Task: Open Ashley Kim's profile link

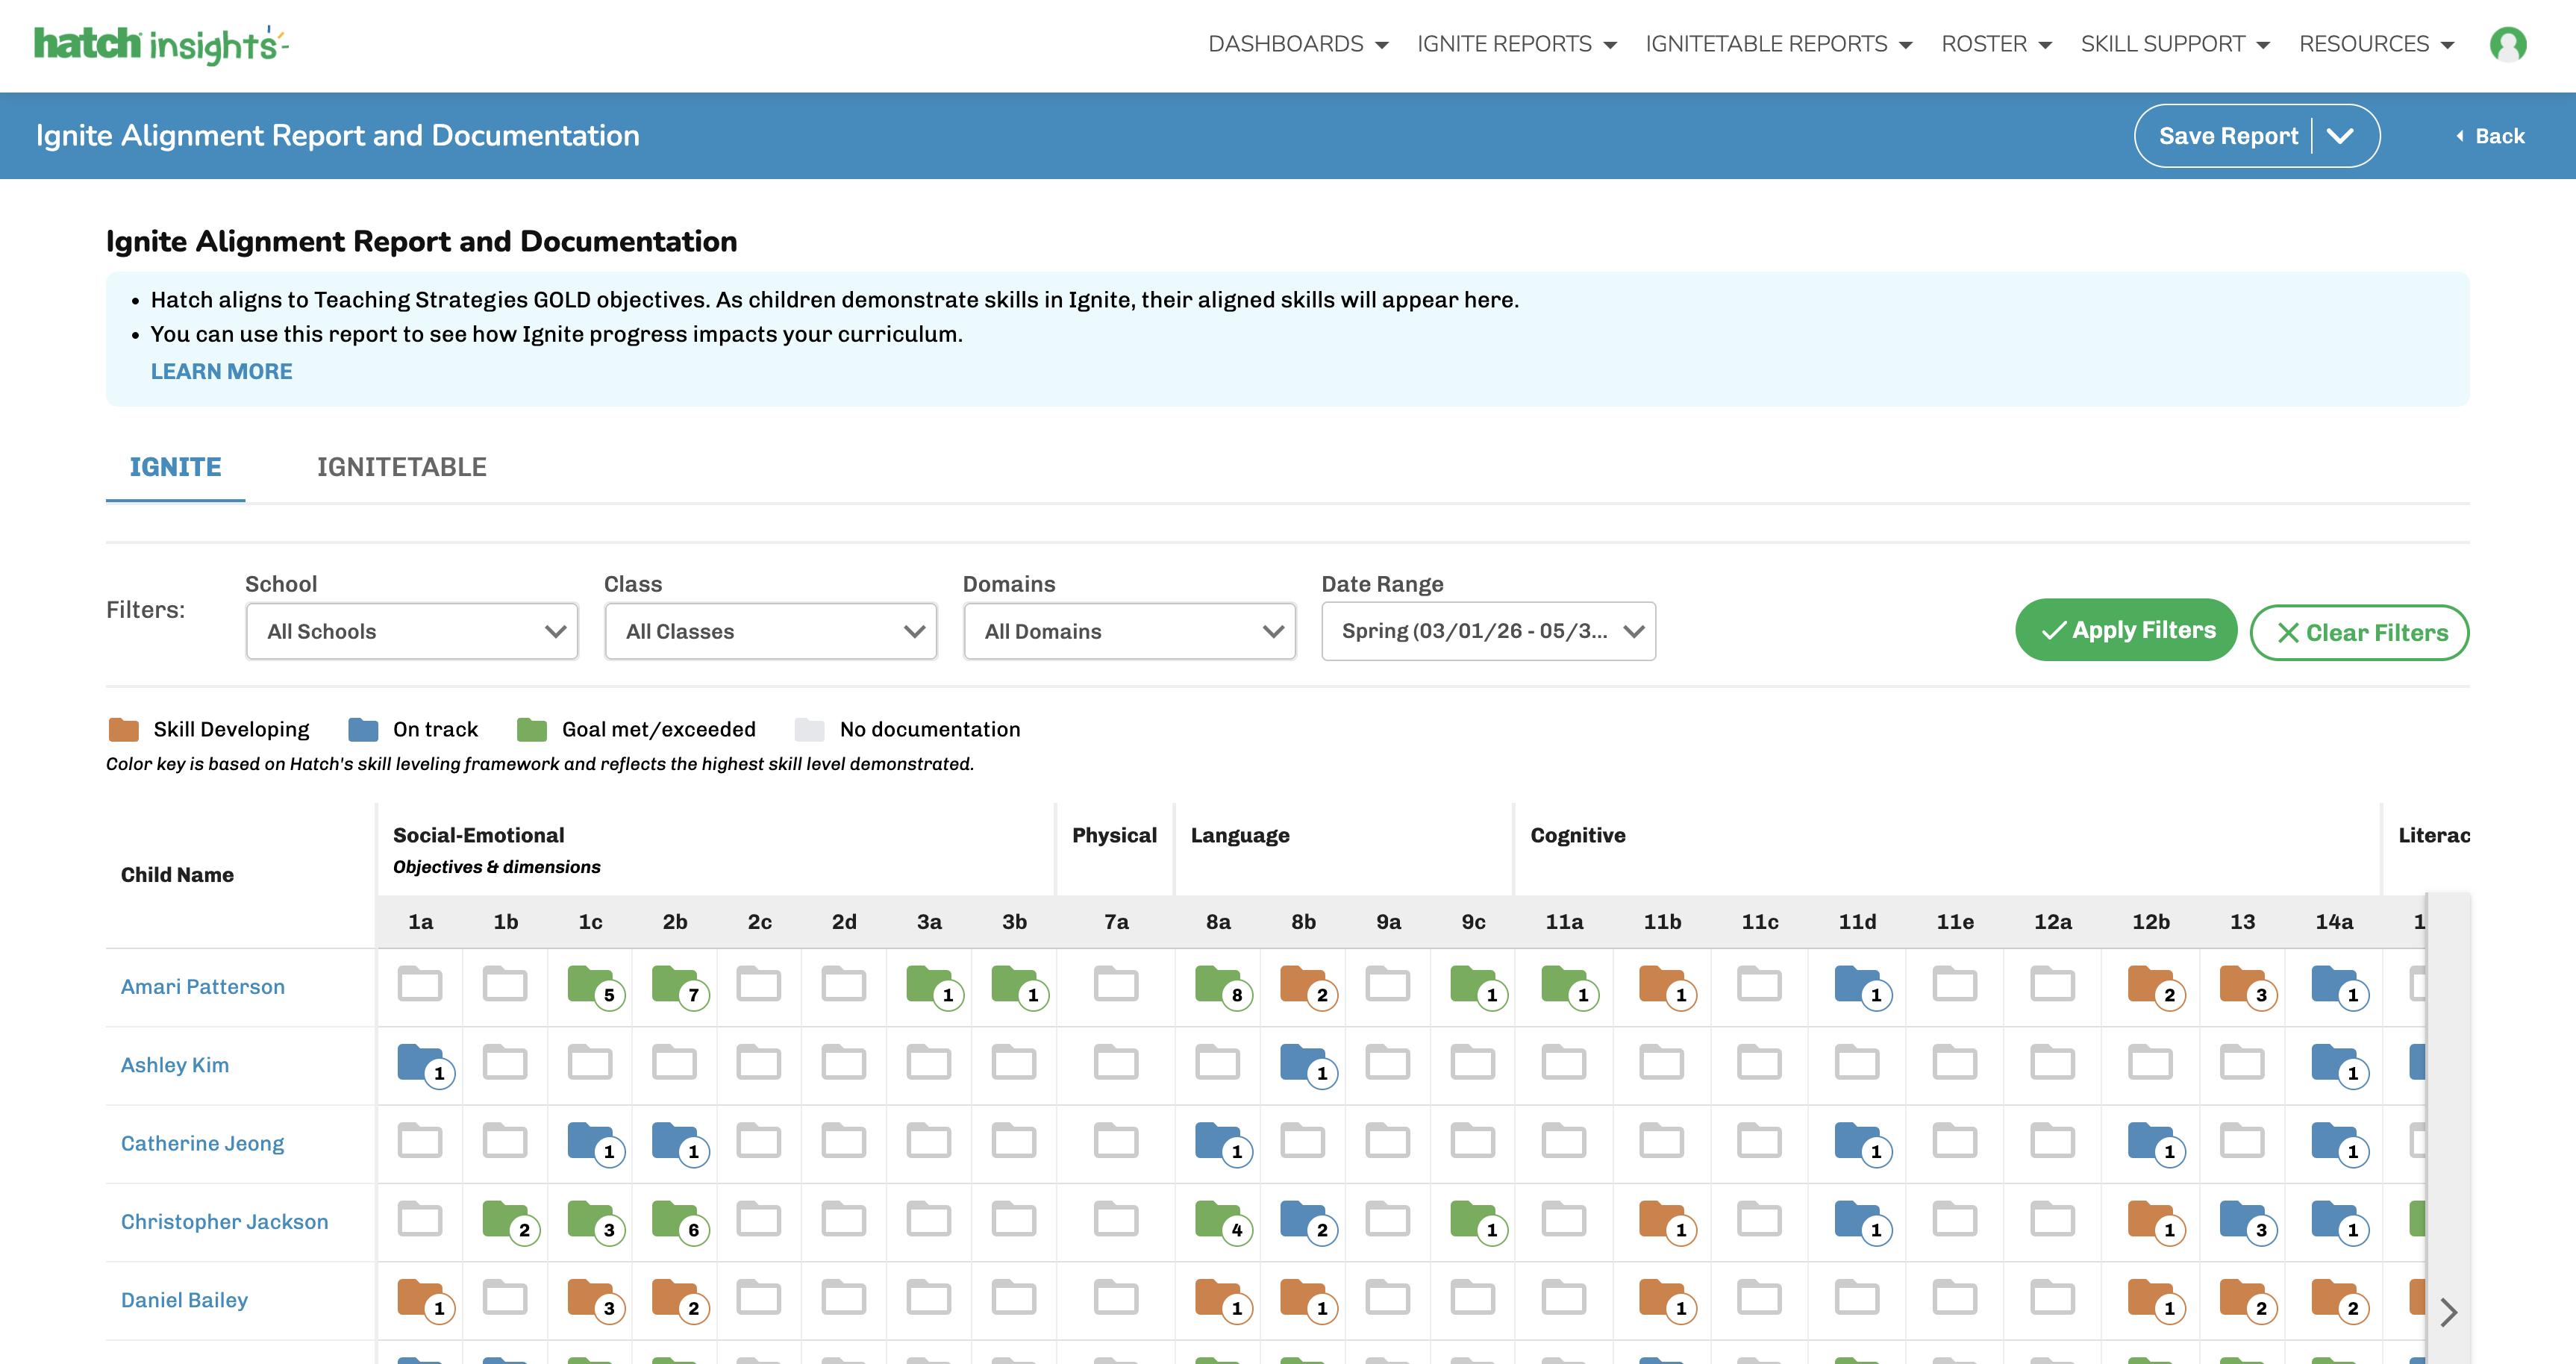Action: coord(175,1065)
